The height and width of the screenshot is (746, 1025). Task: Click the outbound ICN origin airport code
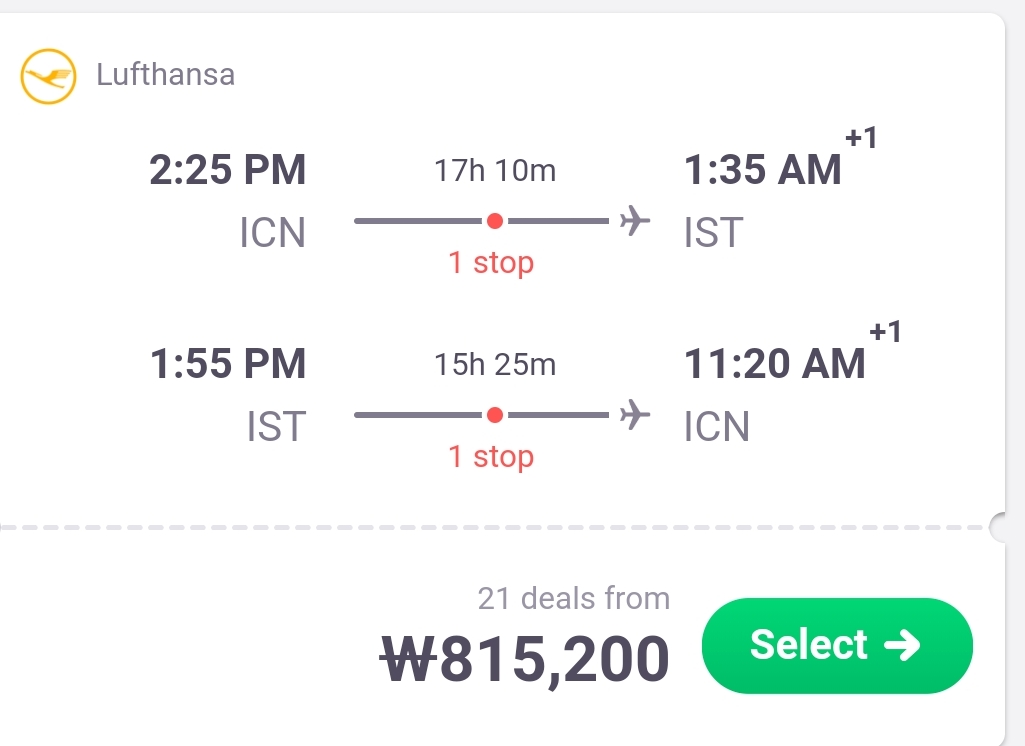(272, 233)
